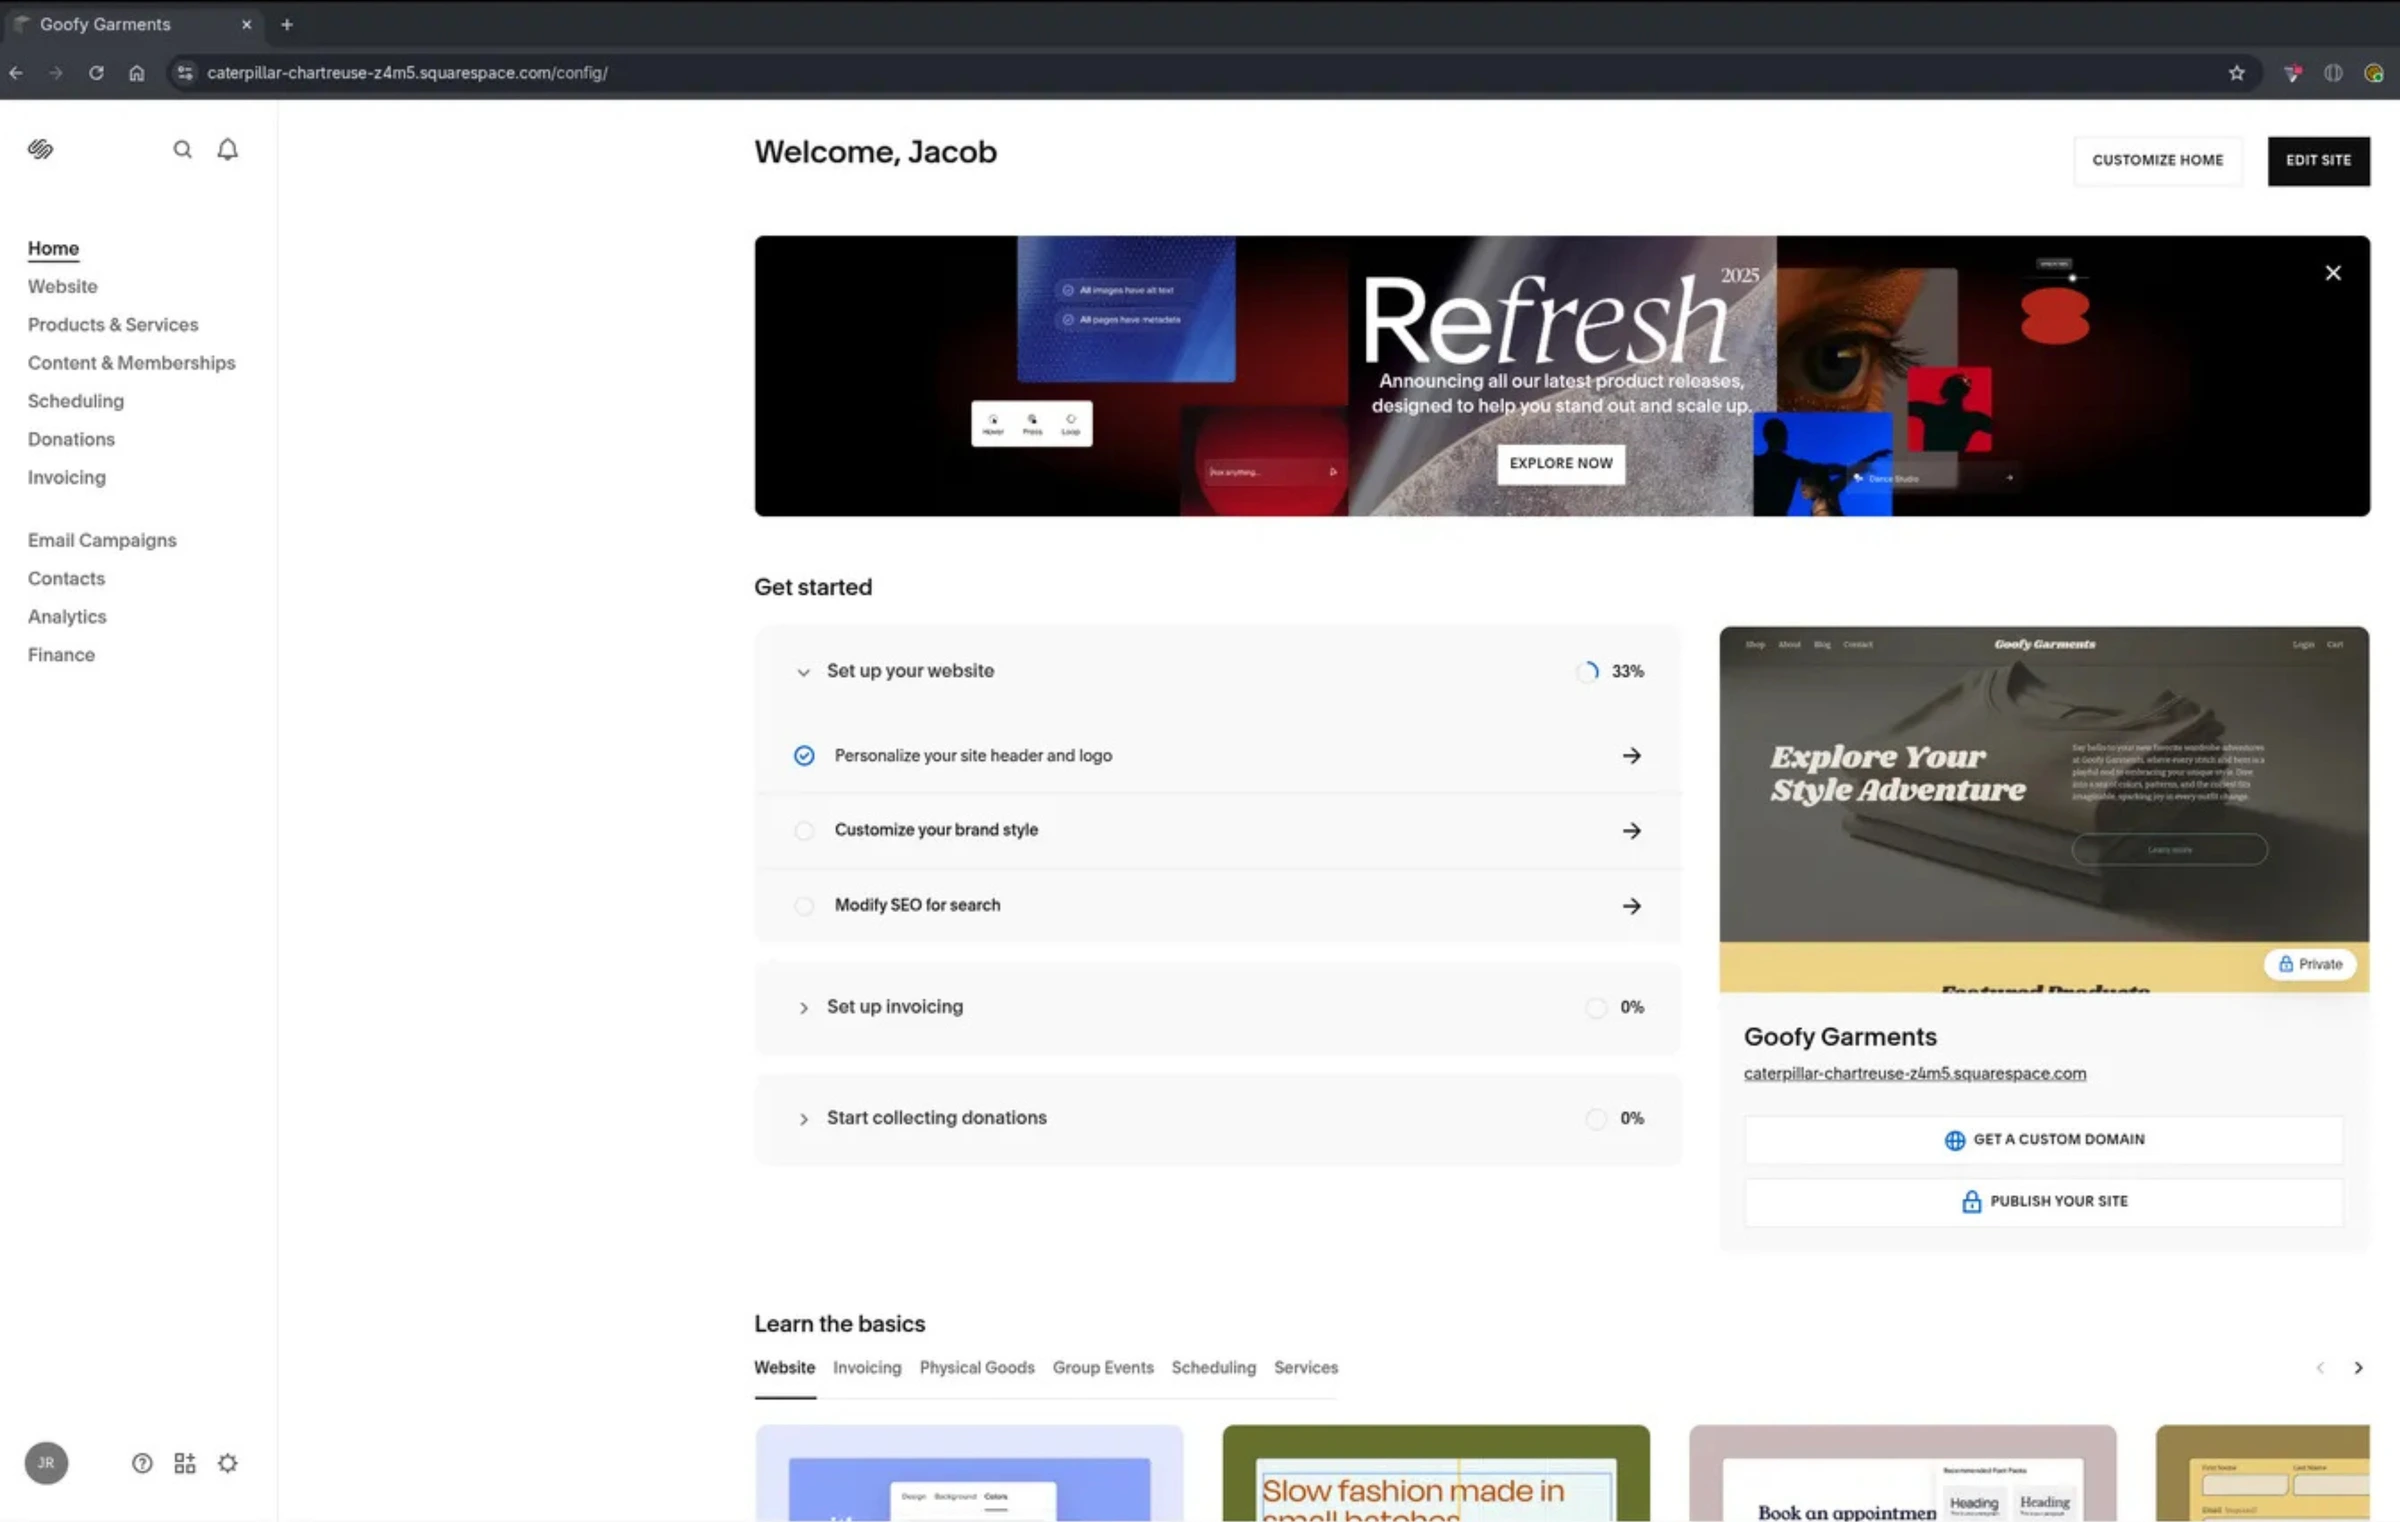Open the help question mark icon
The width and height of the screenshot is (2400, 1522).
tap(142, 1462)
